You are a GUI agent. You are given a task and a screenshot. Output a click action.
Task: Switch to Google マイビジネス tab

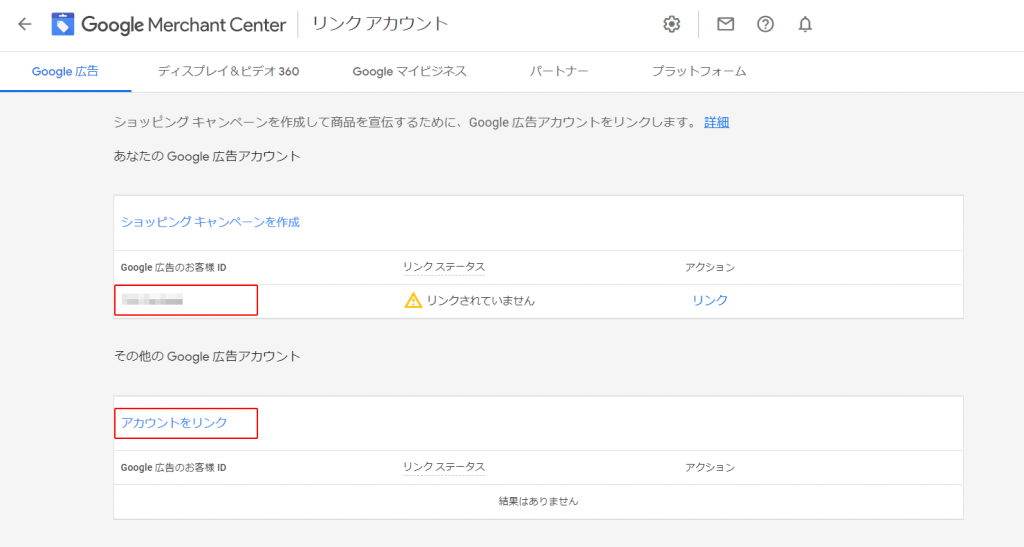[x=409, y=72]
